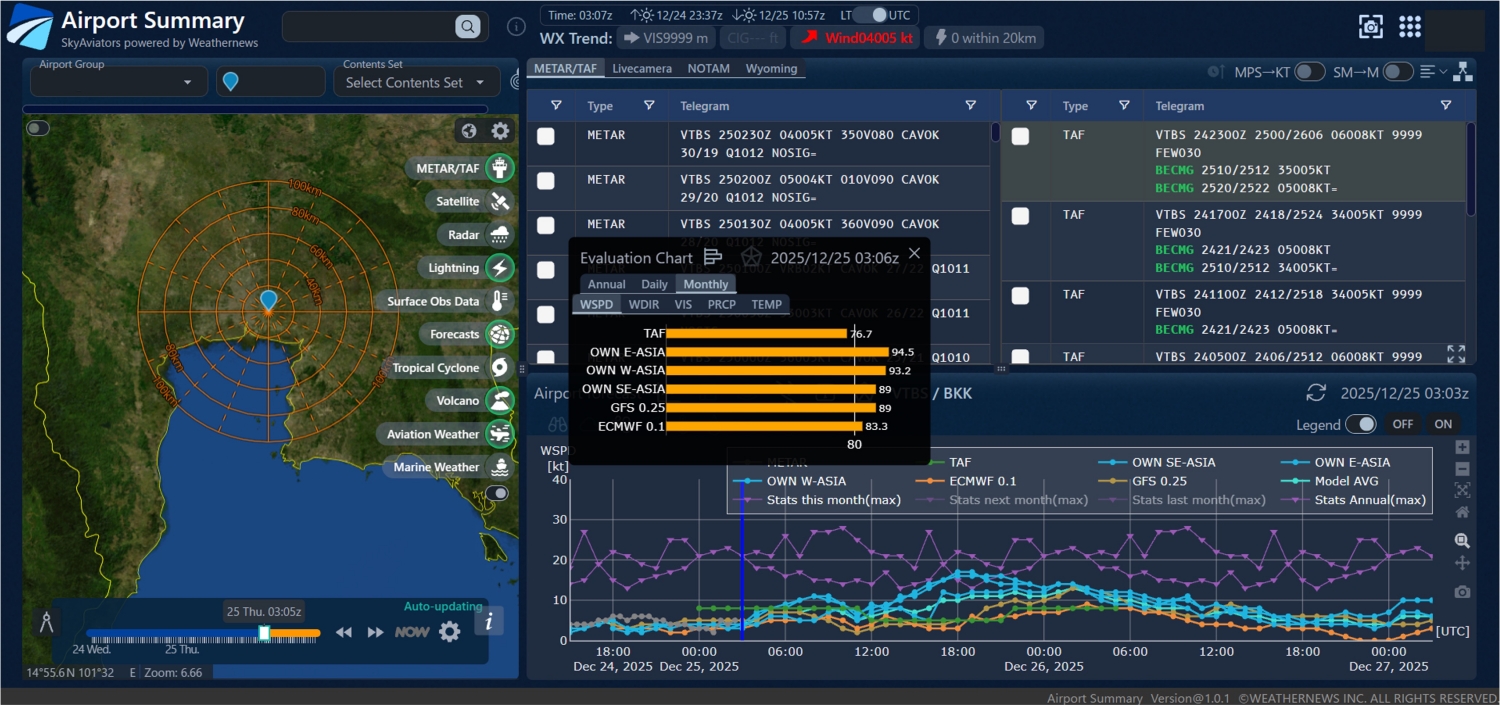This screenshot has height=705, width=1500.
Task: Open the Select Contents Set dropdown
Action: [481, 83]
